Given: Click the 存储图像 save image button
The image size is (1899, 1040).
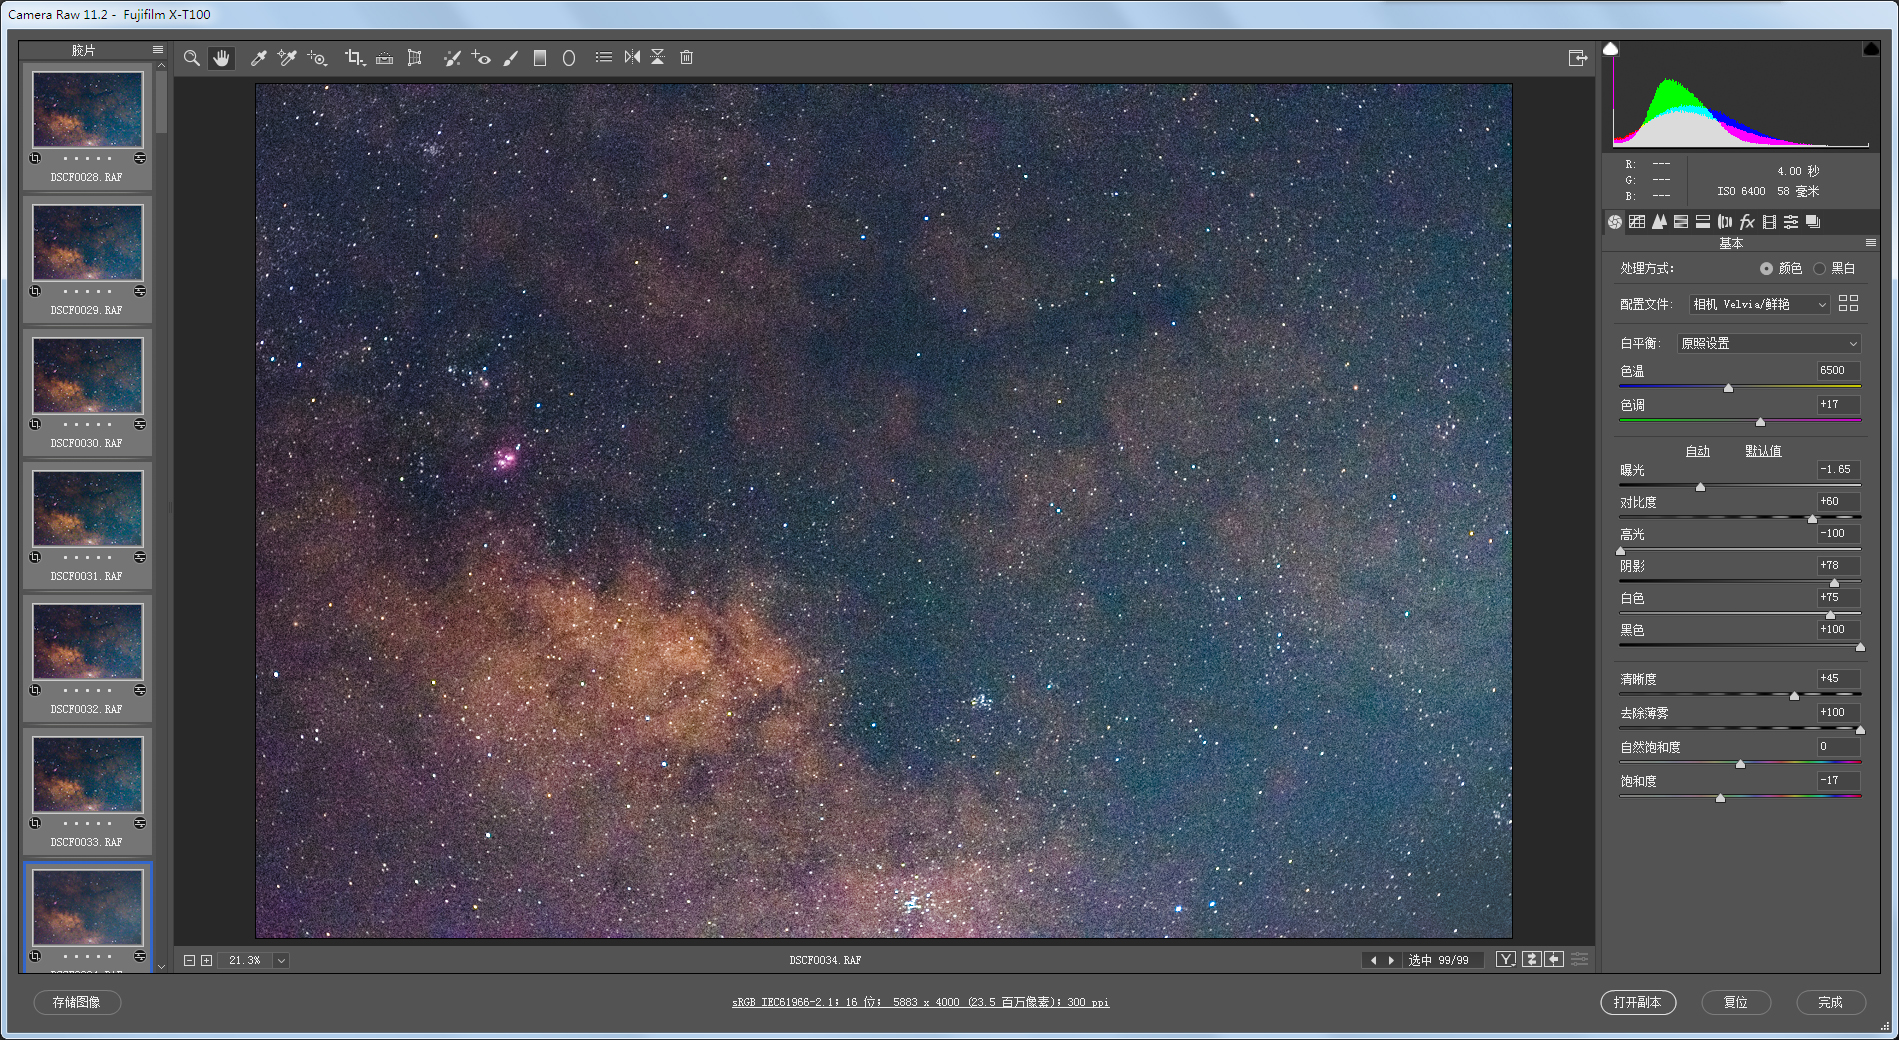Looking at the screenshot, I should click(x=77, y=1002).
